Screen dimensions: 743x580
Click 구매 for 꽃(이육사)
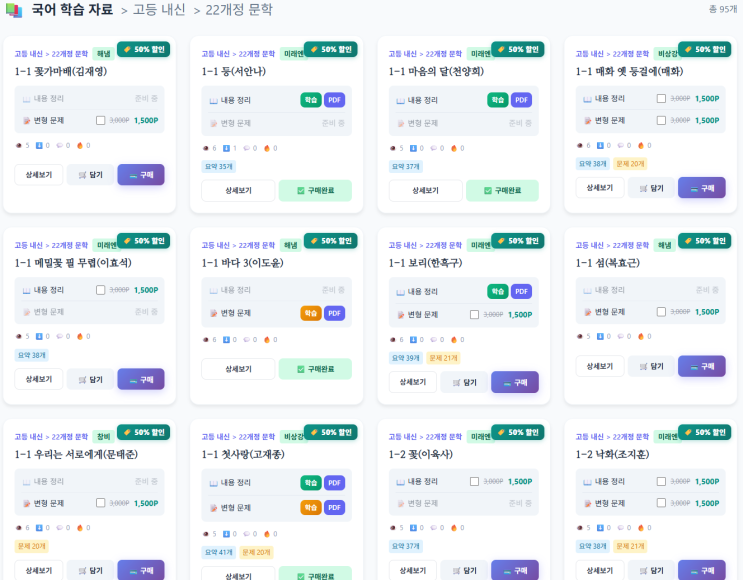point(515,571)
